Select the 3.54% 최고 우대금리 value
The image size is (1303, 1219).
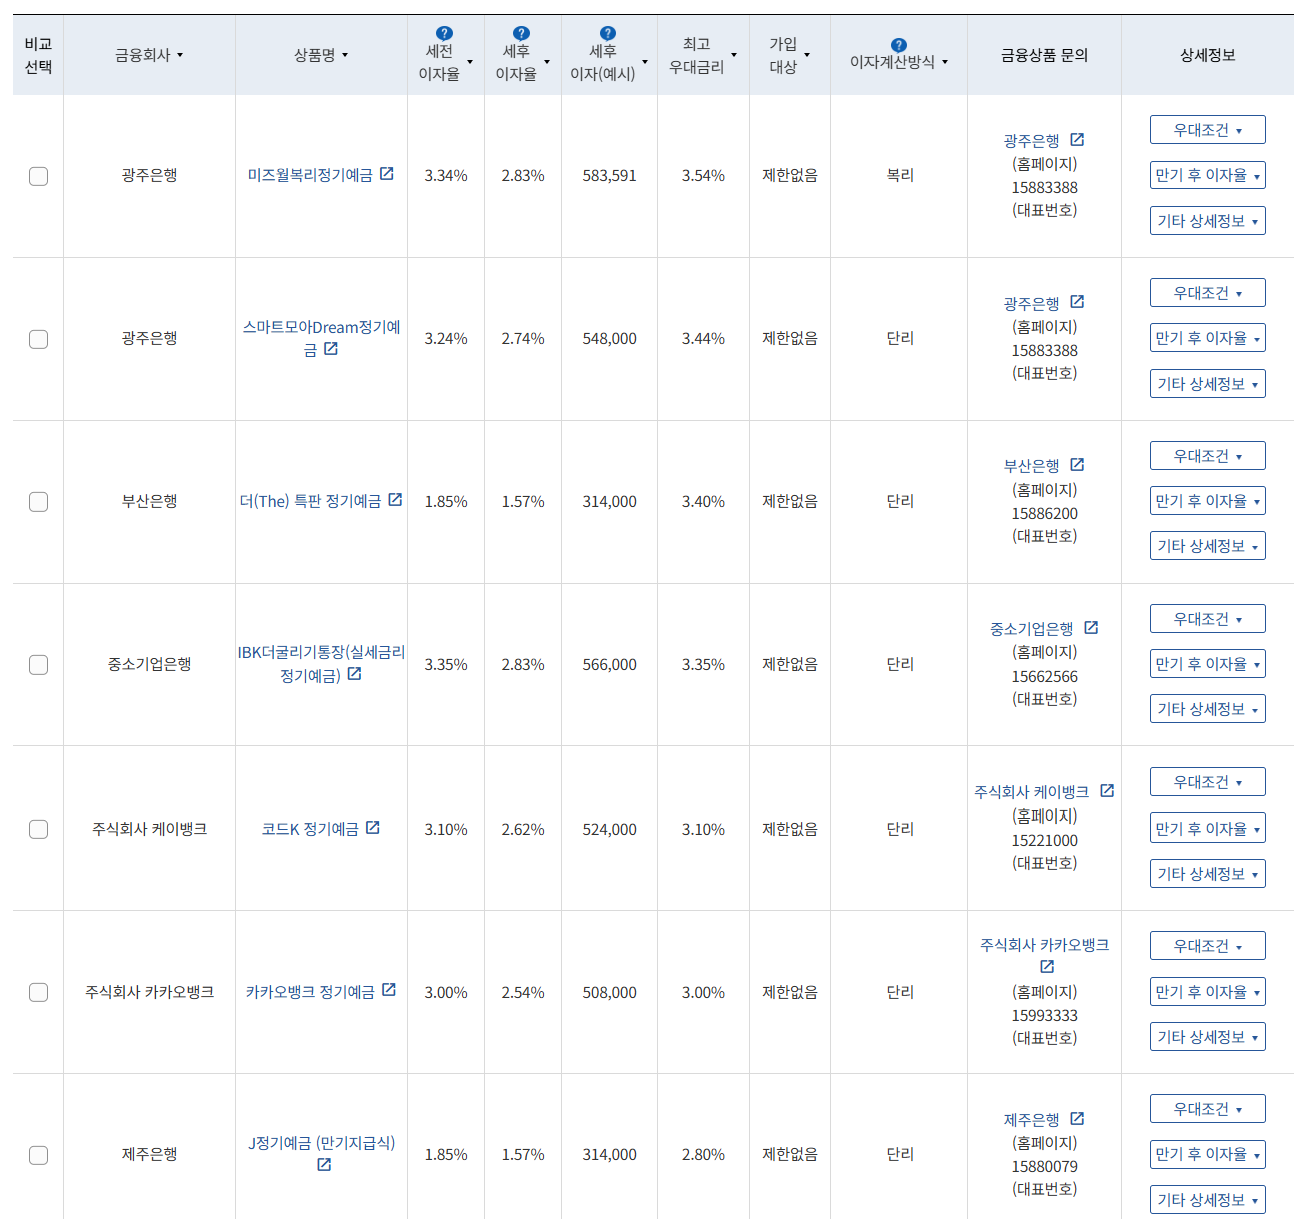click(x=703, y=176)
